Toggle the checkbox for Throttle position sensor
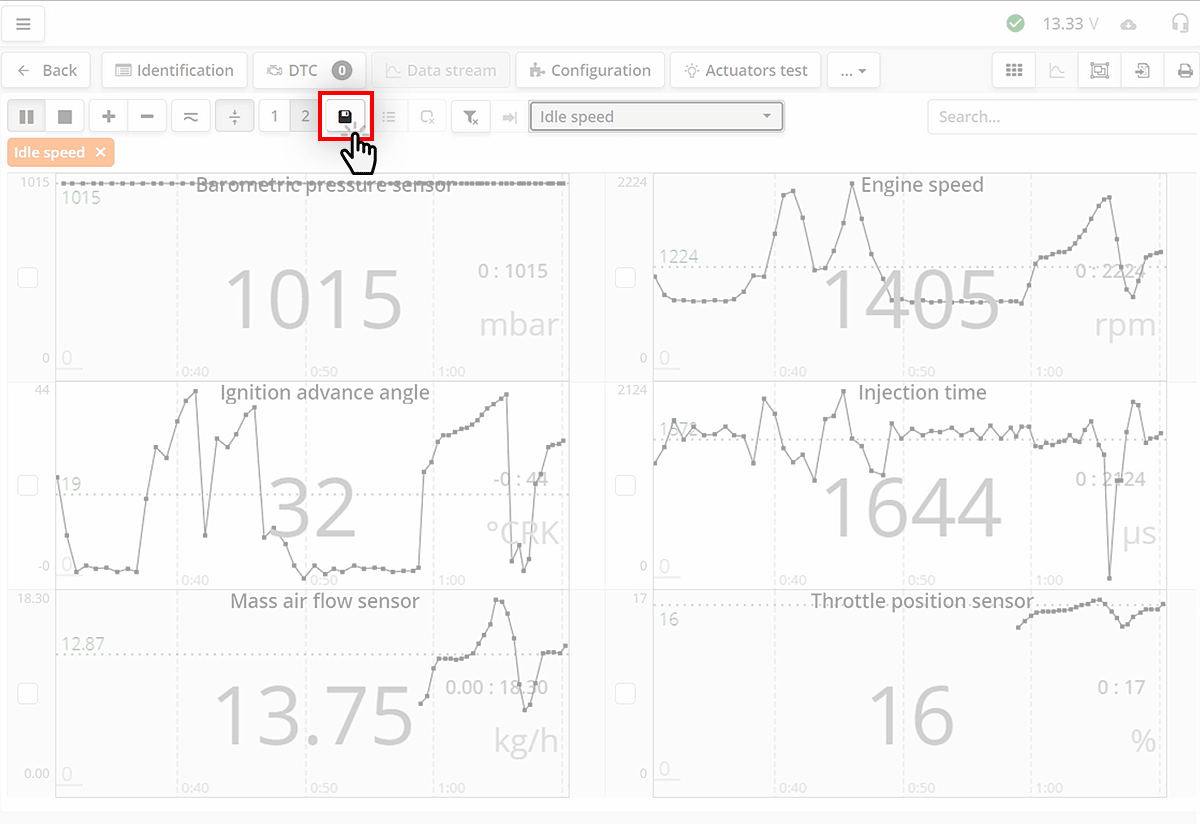Screen dimensions: 1200x824 (x=626, y=693)
